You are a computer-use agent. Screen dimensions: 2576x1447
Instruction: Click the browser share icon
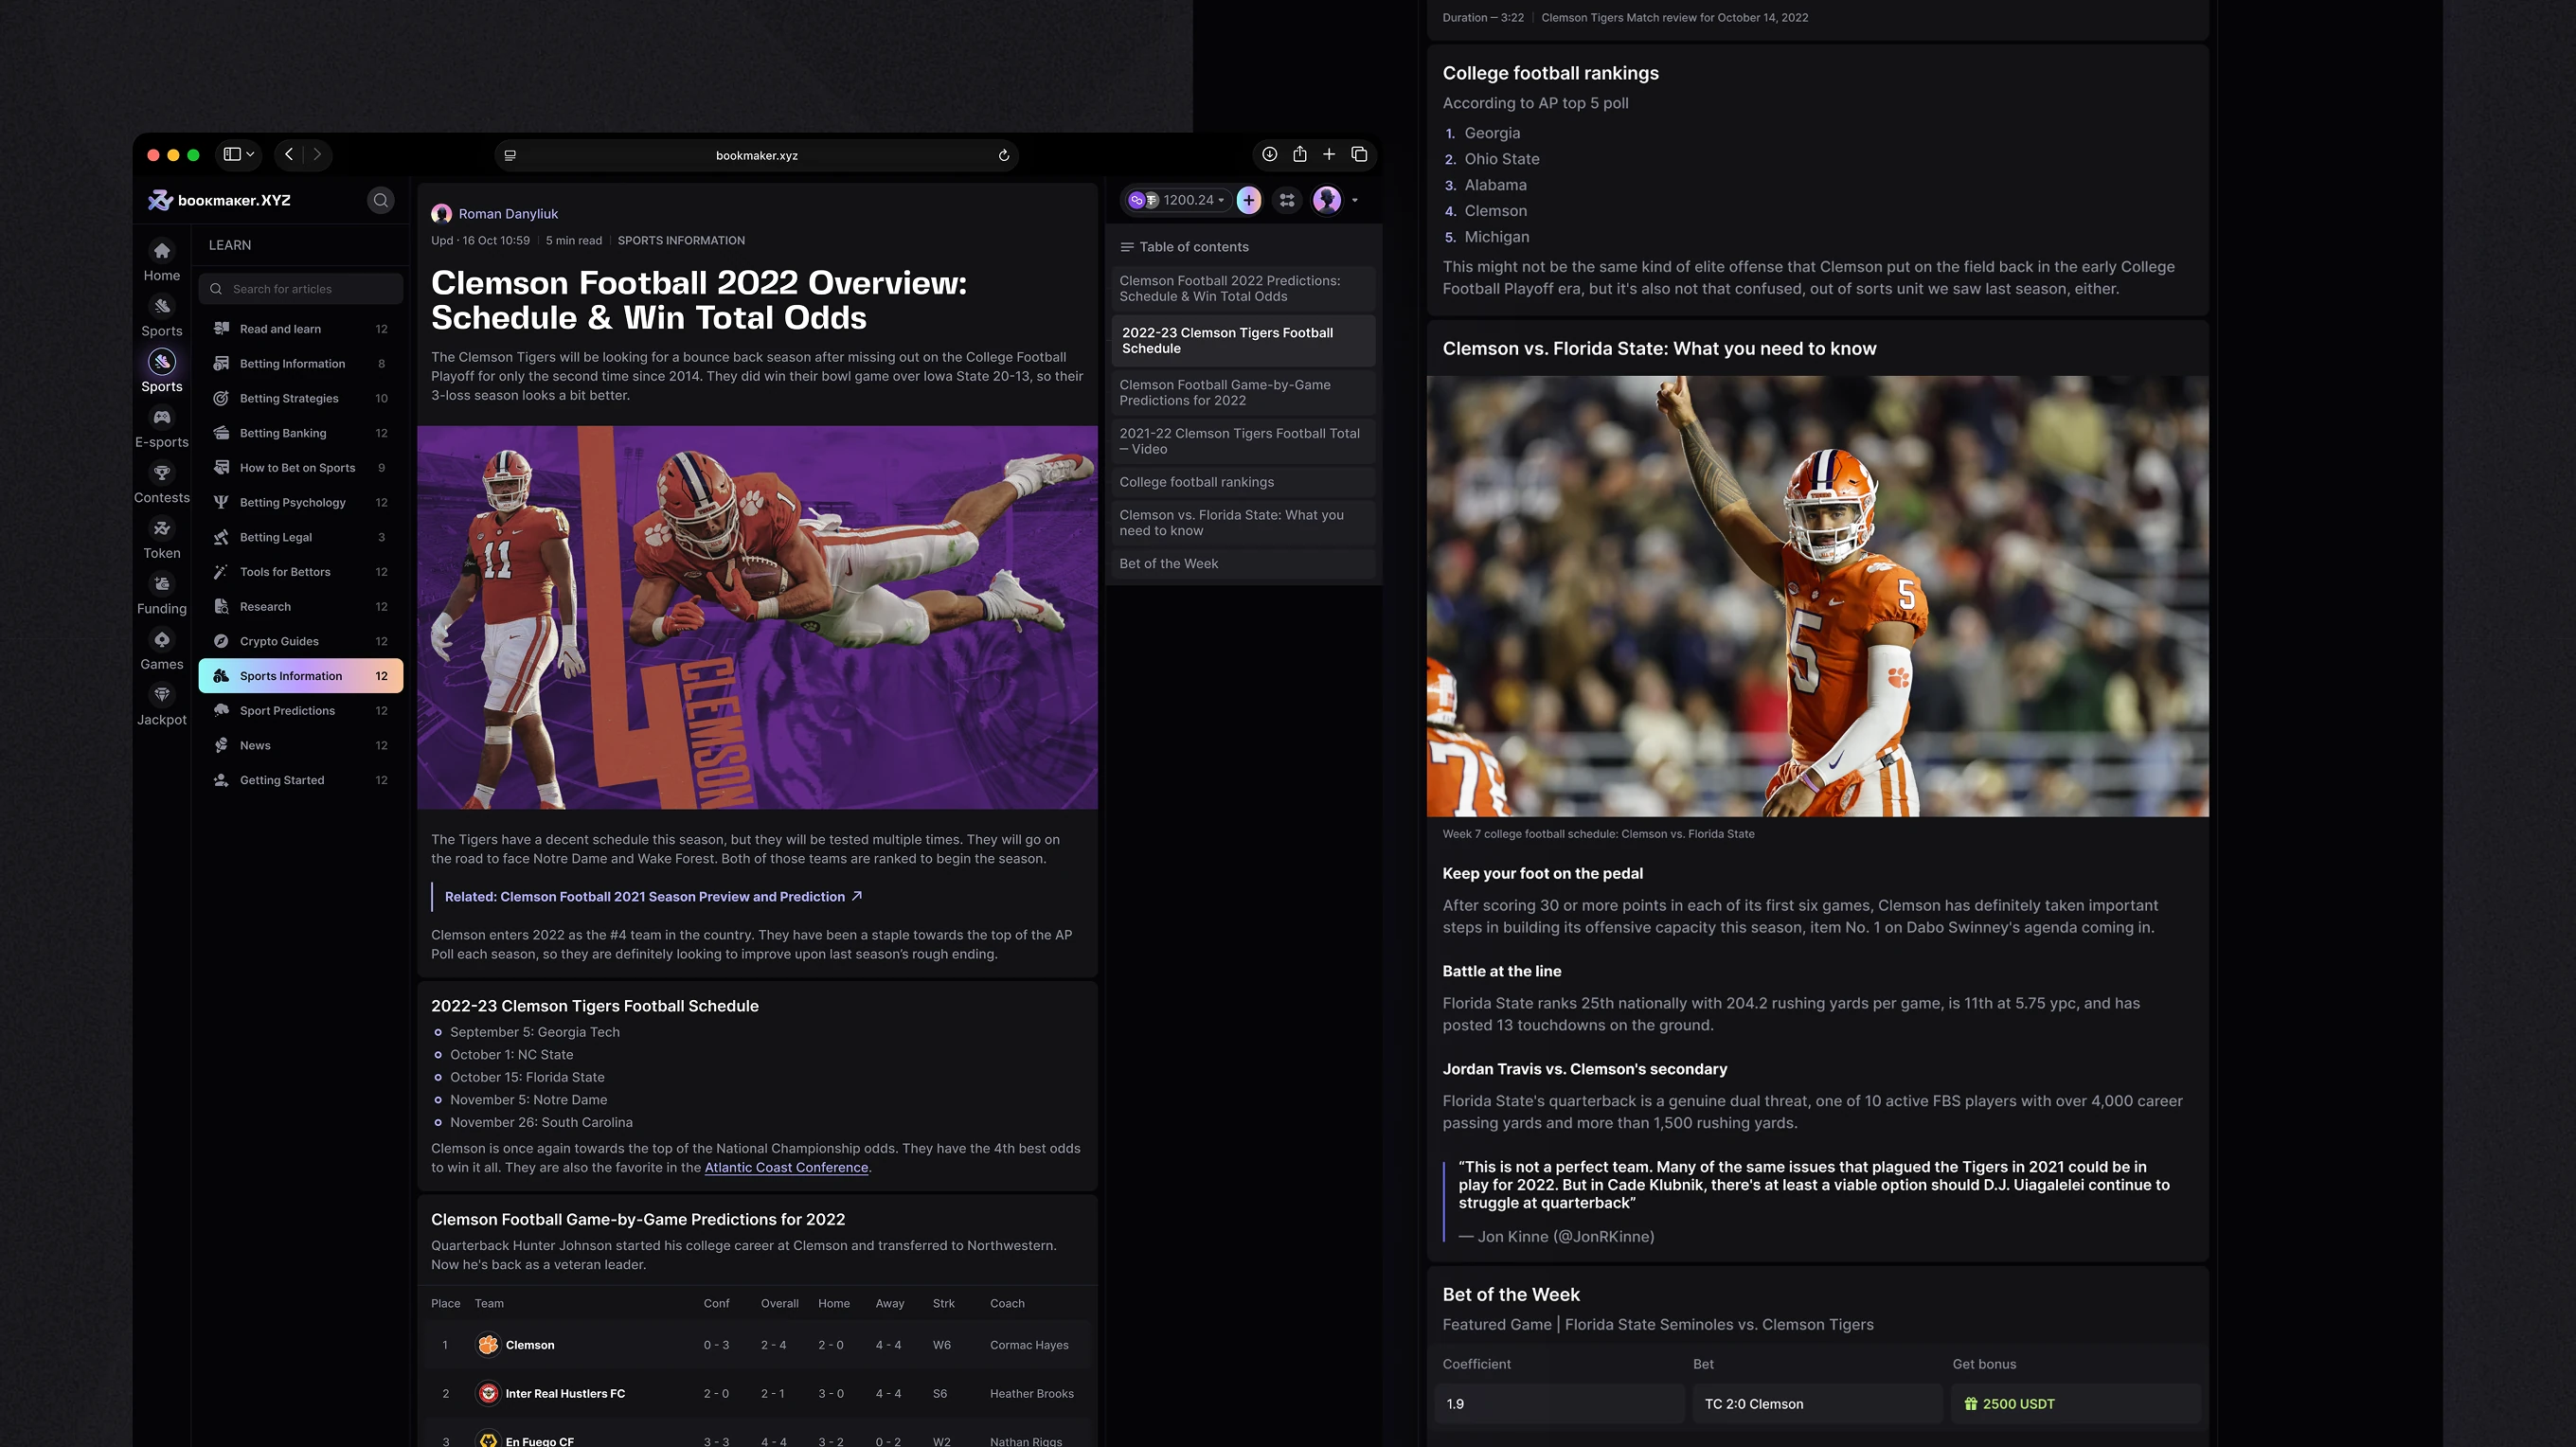(1299, 154)
